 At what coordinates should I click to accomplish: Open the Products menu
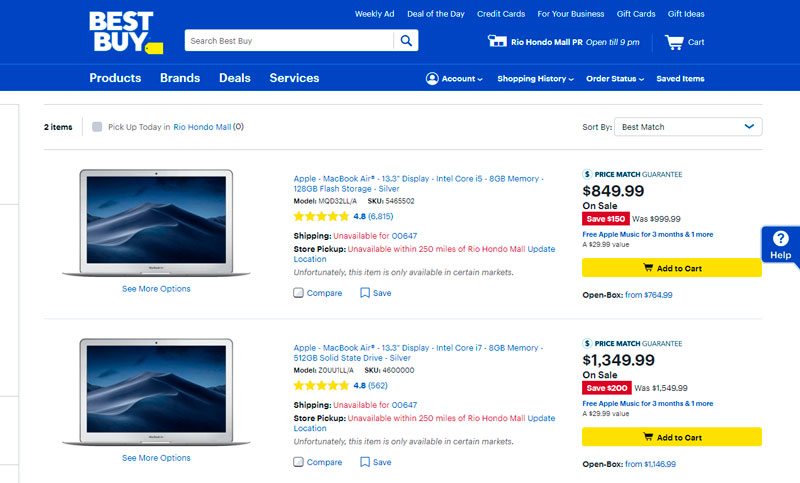click(115, 78)
